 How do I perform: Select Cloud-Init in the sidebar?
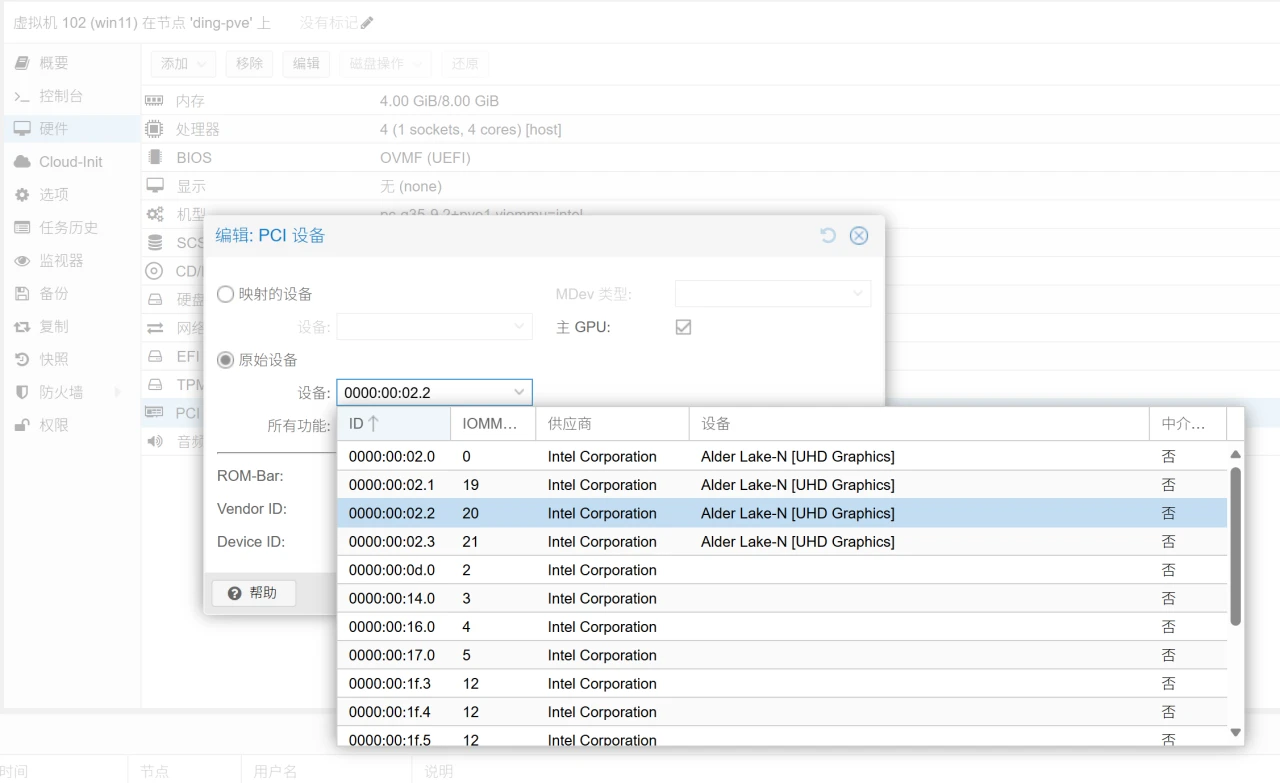[70, 162]
